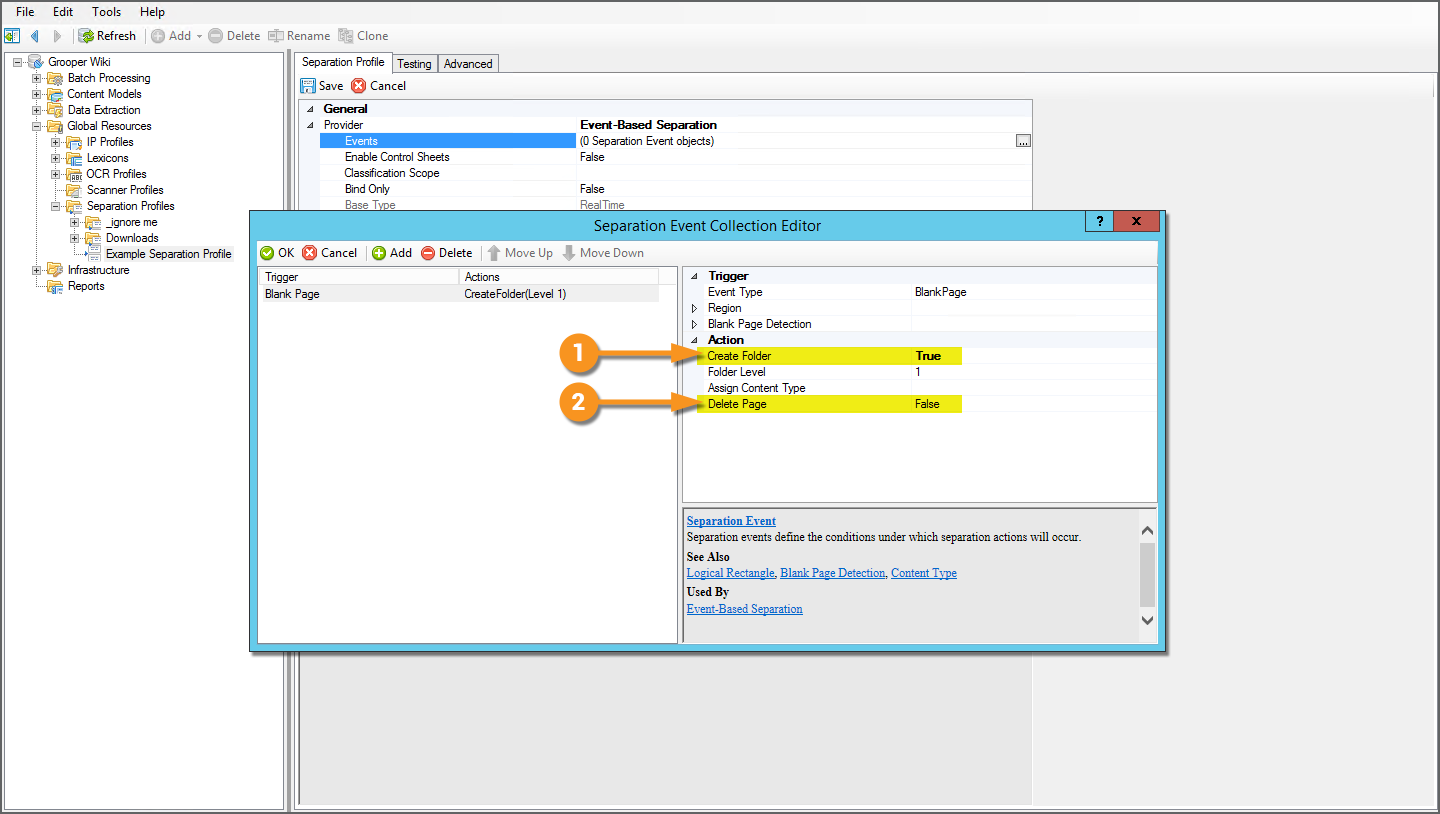Follow the Event-Based Separation link
This screenshot has height=814, width=1440.
point(744,609)
